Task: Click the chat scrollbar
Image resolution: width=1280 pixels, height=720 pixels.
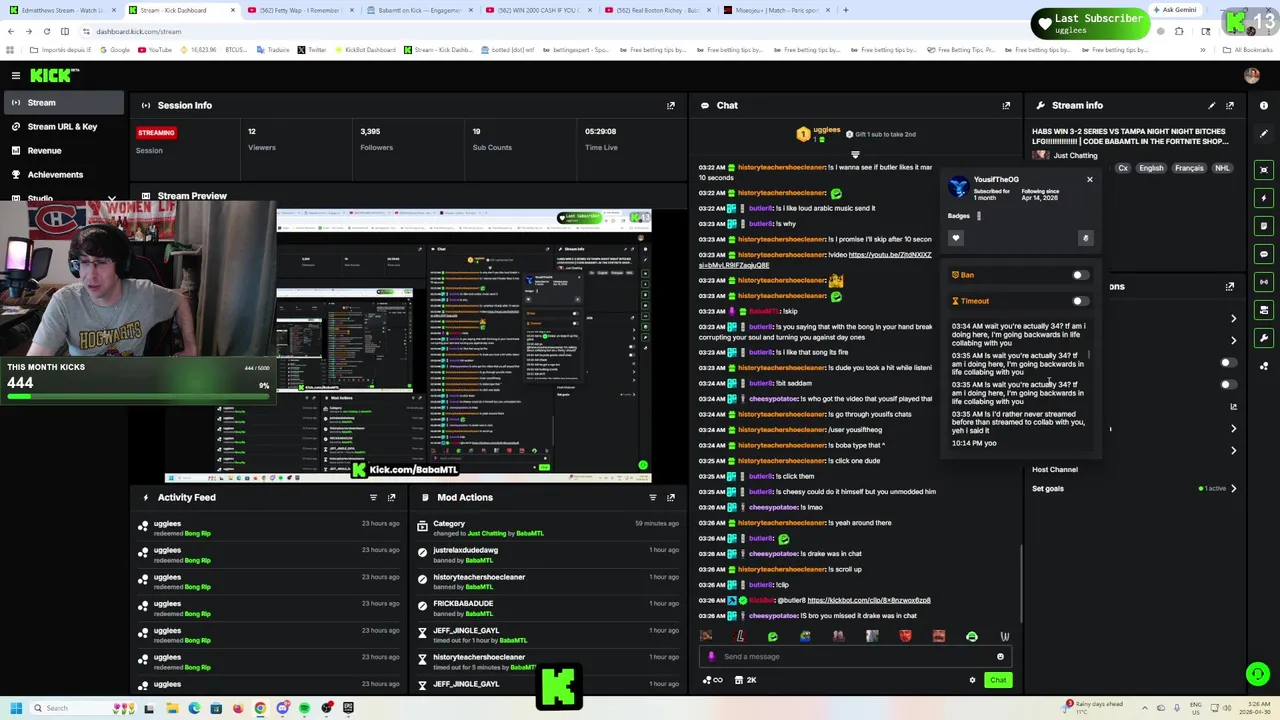Action: [1022, 584]
